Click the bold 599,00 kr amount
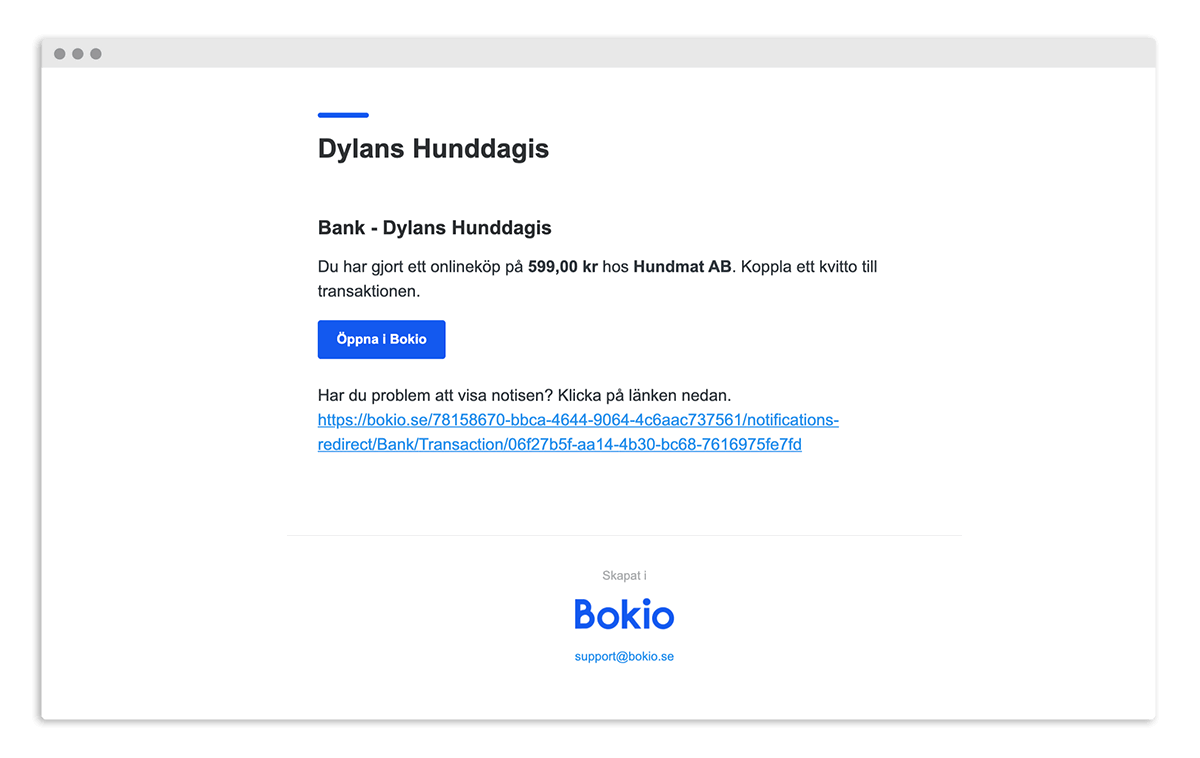The width and height of the screenshot is (1200, 758). tap(562, 267)
